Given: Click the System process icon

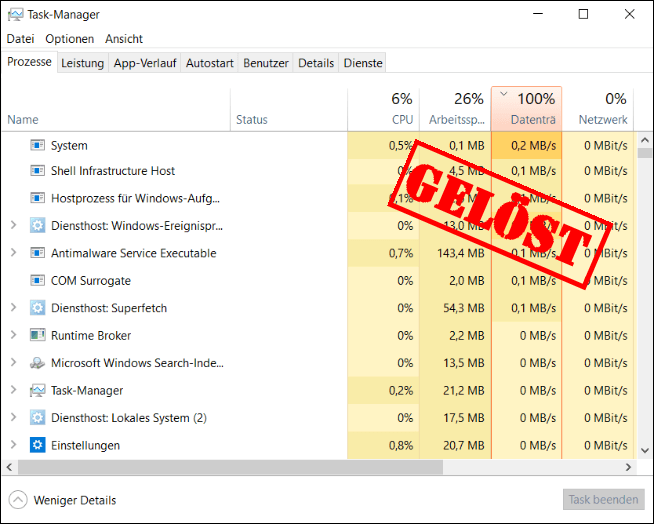Looking at the screenshot, I should point(38,145).
